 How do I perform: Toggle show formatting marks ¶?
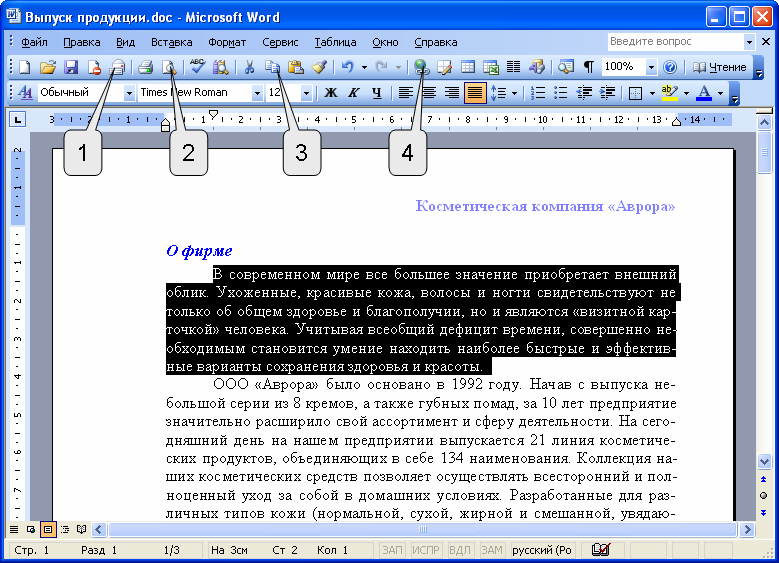pos(589,67)
